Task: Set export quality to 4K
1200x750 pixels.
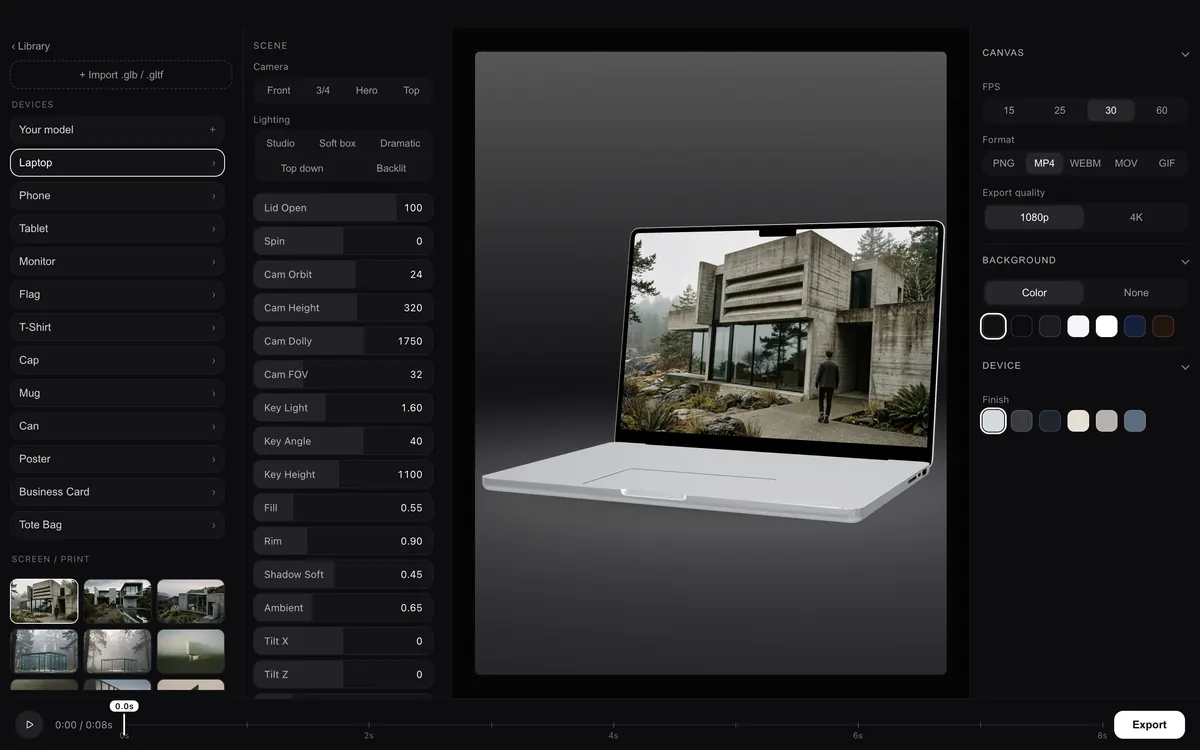Action: click(x=1136, y=218)
